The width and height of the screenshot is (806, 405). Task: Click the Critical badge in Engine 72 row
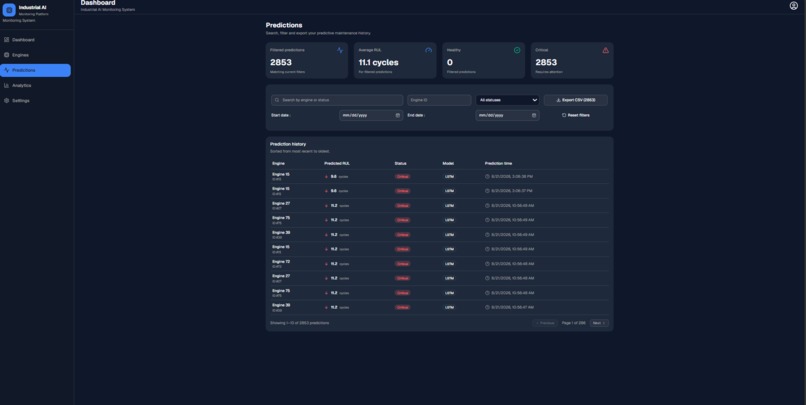pyautogui.click(x=402, y=264)
